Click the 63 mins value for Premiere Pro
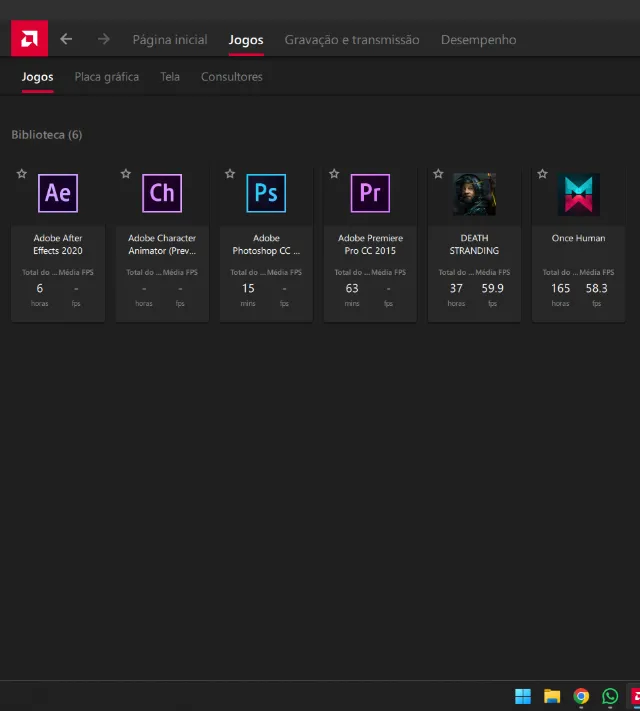The image size is (640, 711). (x=352, y=288)
